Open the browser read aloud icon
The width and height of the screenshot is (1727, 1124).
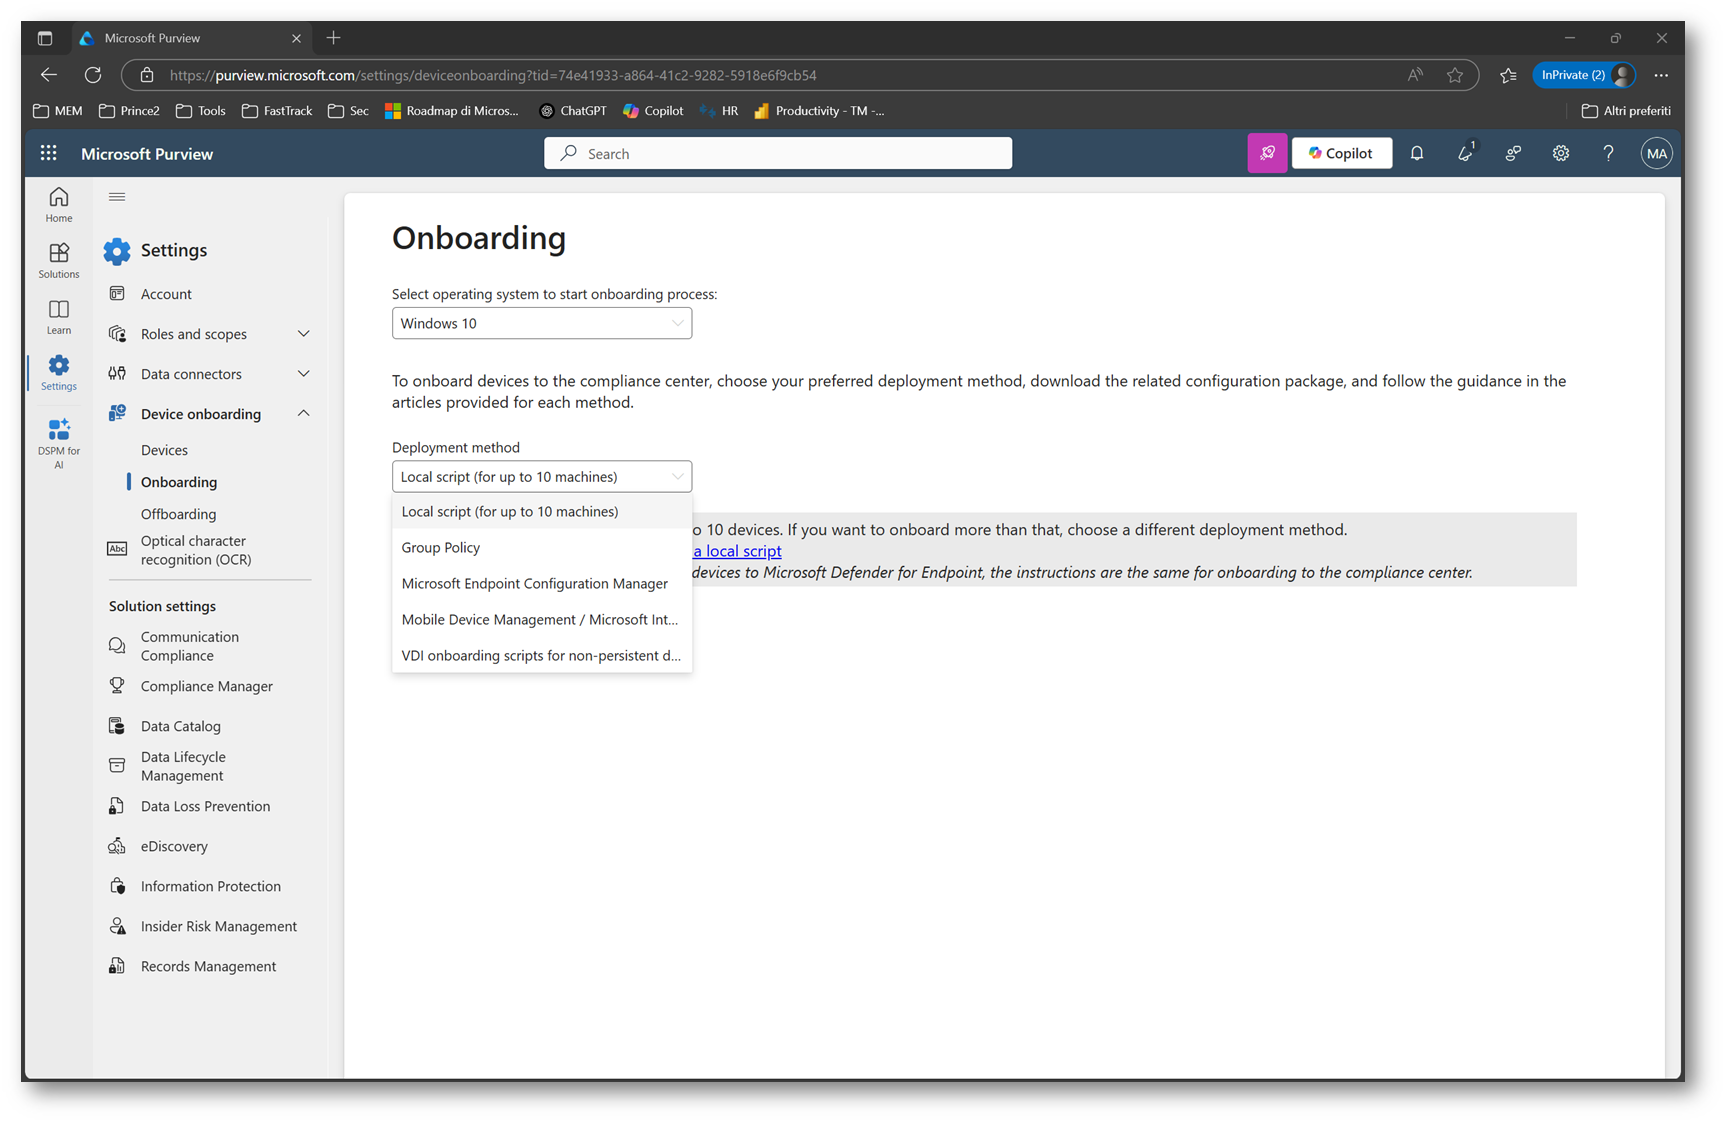[1415, 75]
